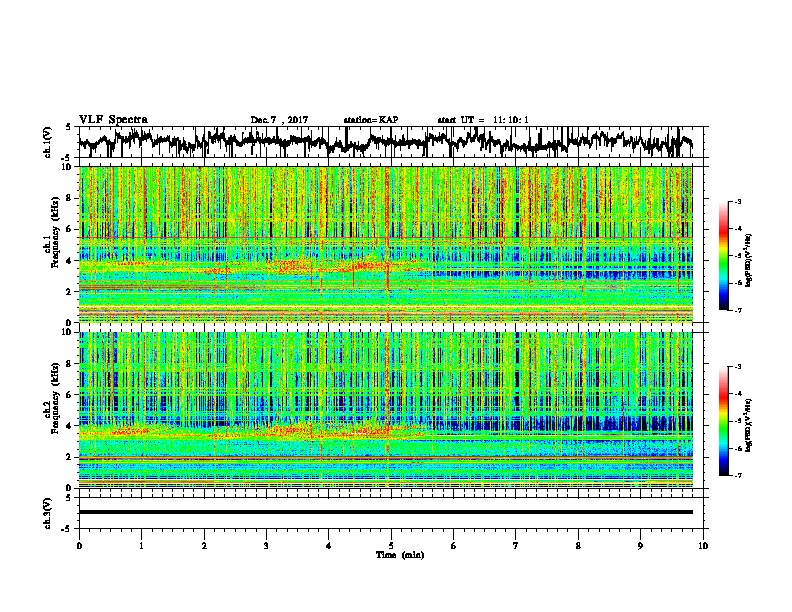This screenshot has width=792, height=612.
Task: Click the thick black ch.3 trace line
Action: 385,512
